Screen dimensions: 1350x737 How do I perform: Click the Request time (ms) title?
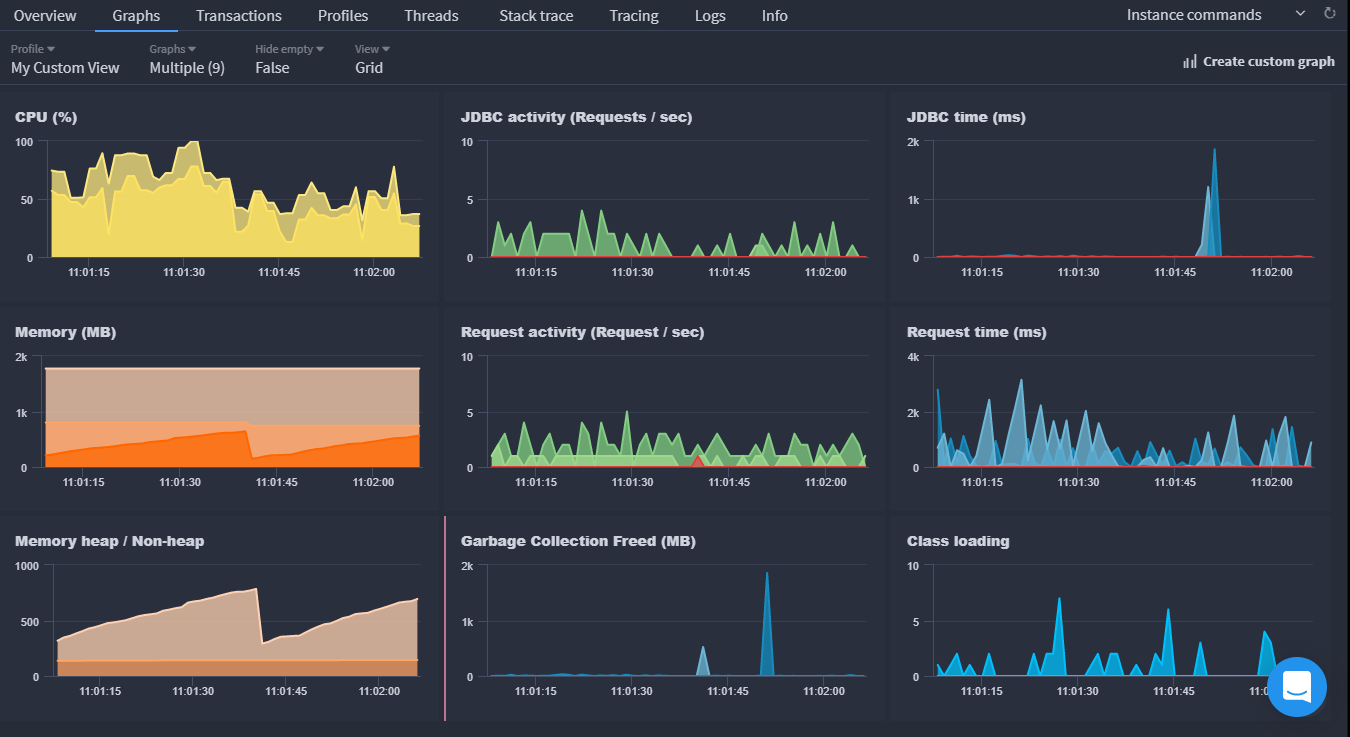tap(977, 332)
